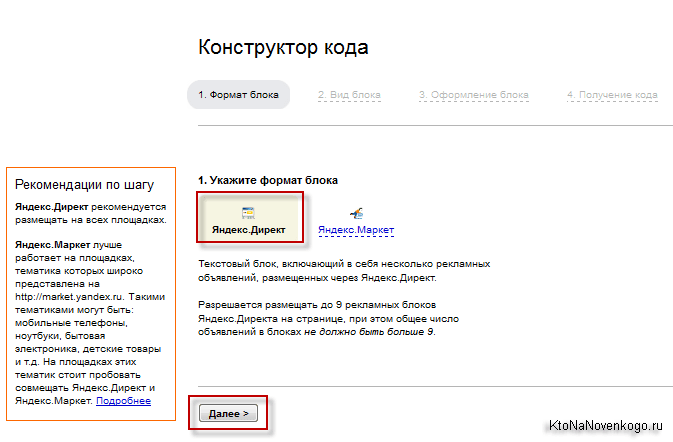Choose the Яндекс.Маркет format link
The width and height of the screenshot is (673, 442).
(x=356, y=230)
